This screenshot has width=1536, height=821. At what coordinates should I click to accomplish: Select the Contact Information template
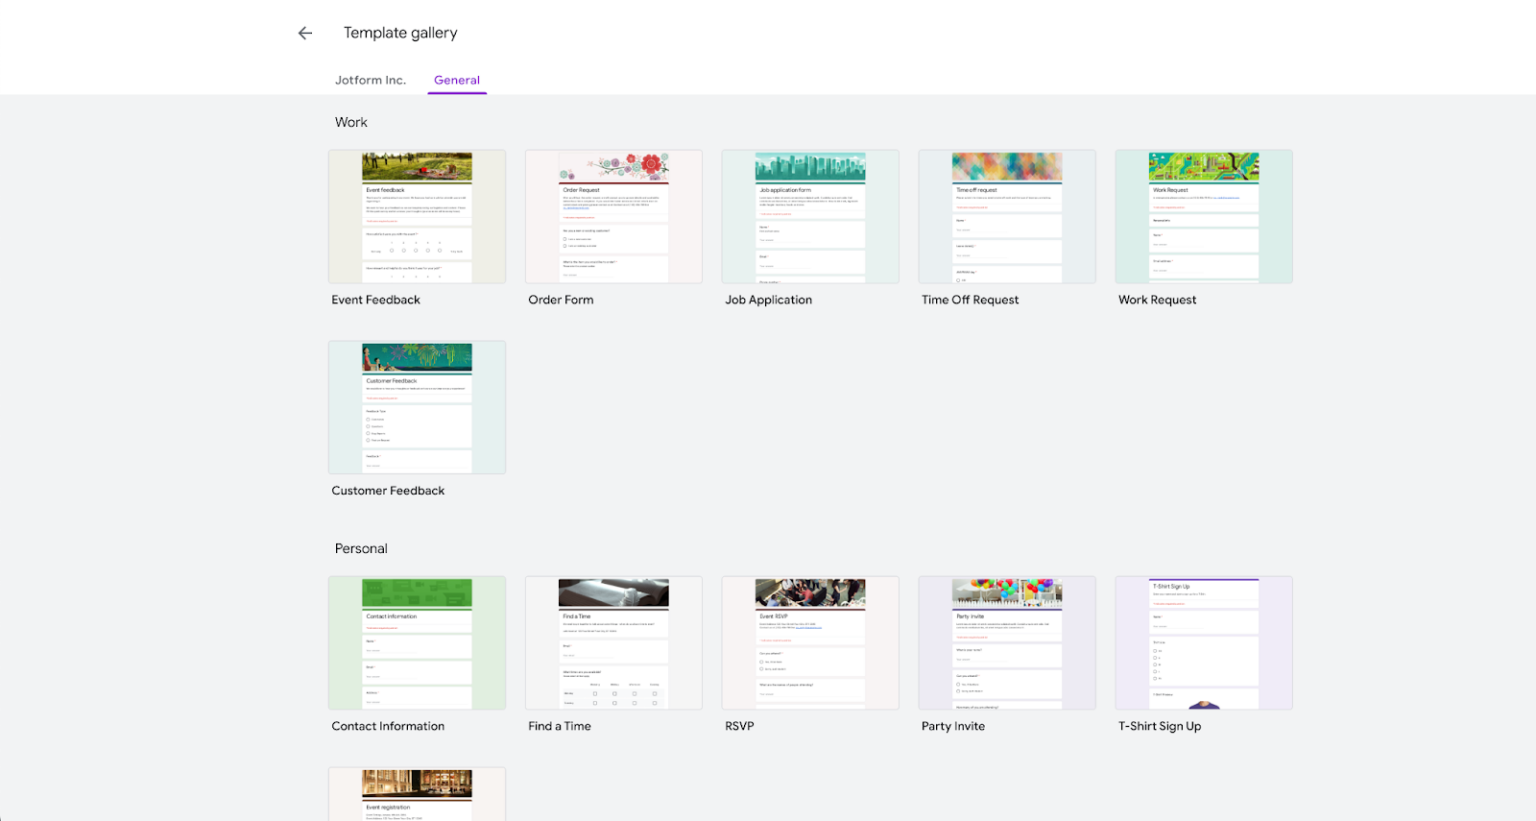(x=416, y=642)
